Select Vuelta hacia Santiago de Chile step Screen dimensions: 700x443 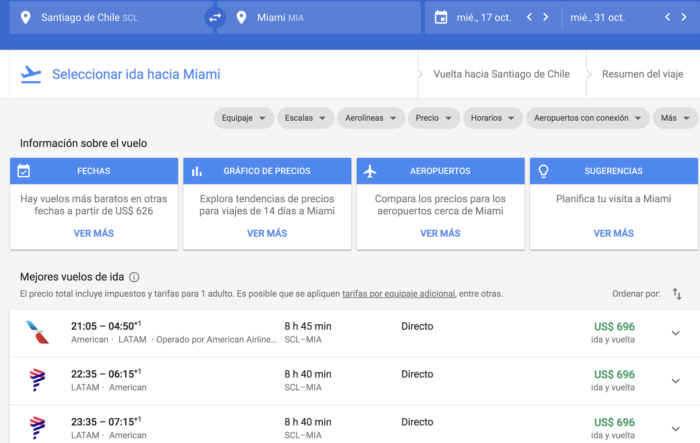tap(500, 75)
